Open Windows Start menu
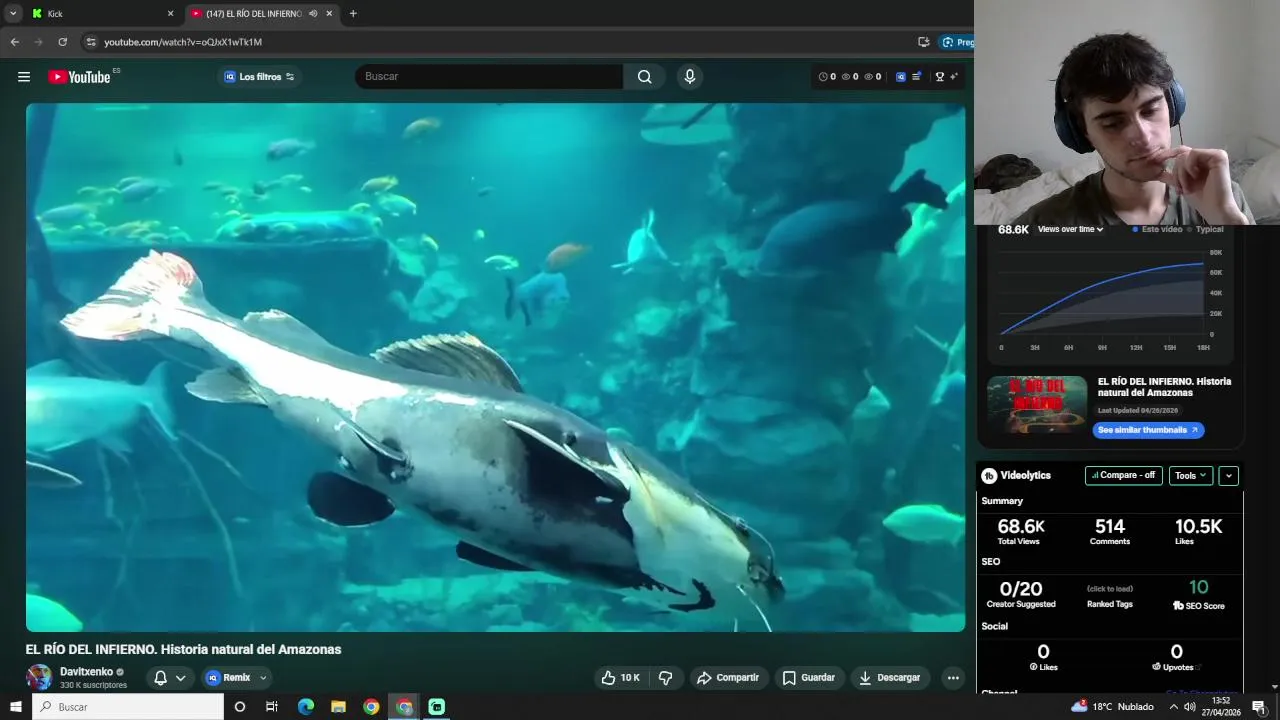 [16, 707]
